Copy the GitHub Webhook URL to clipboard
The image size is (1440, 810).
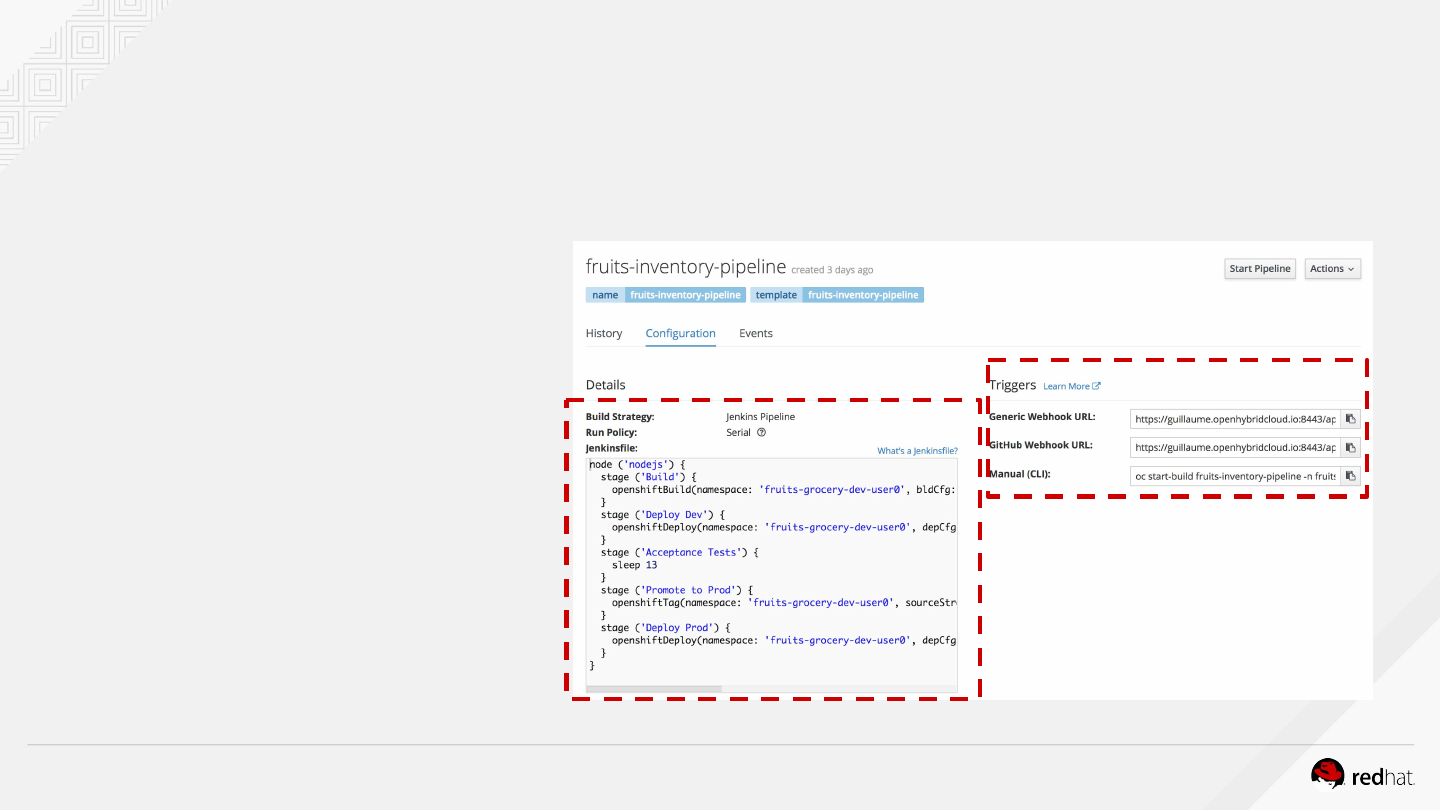[1350, 447]
